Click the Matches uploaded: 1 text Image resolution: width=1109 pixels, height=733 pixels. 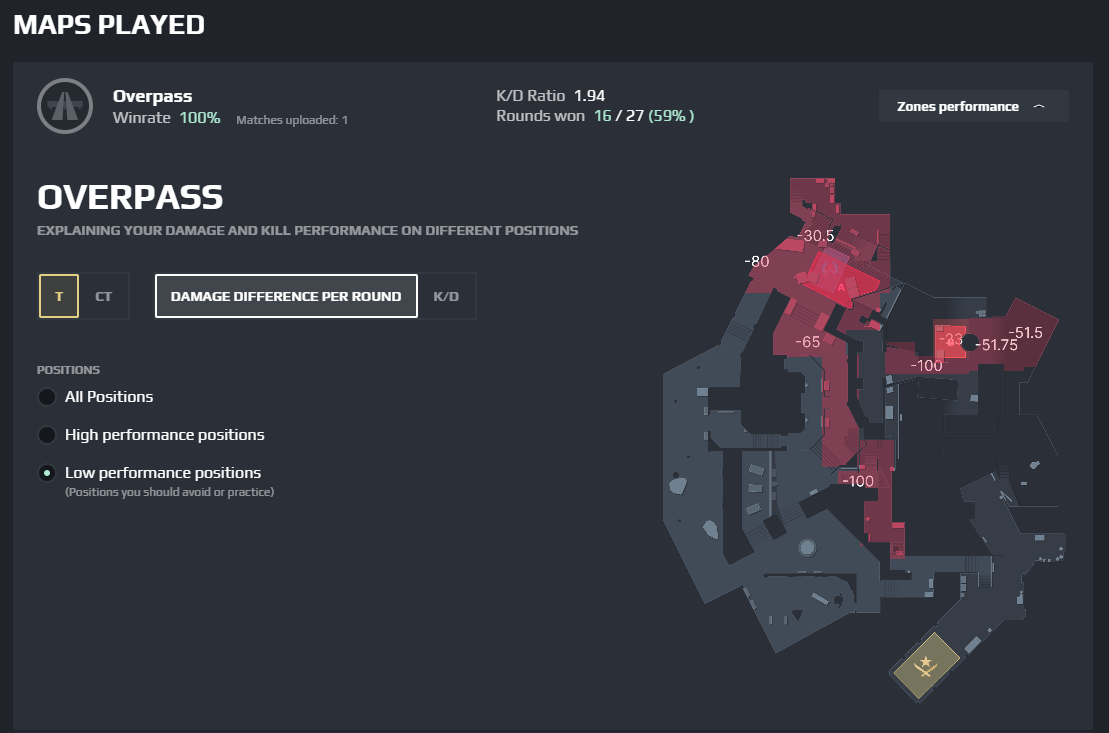(x=292, y=120)
